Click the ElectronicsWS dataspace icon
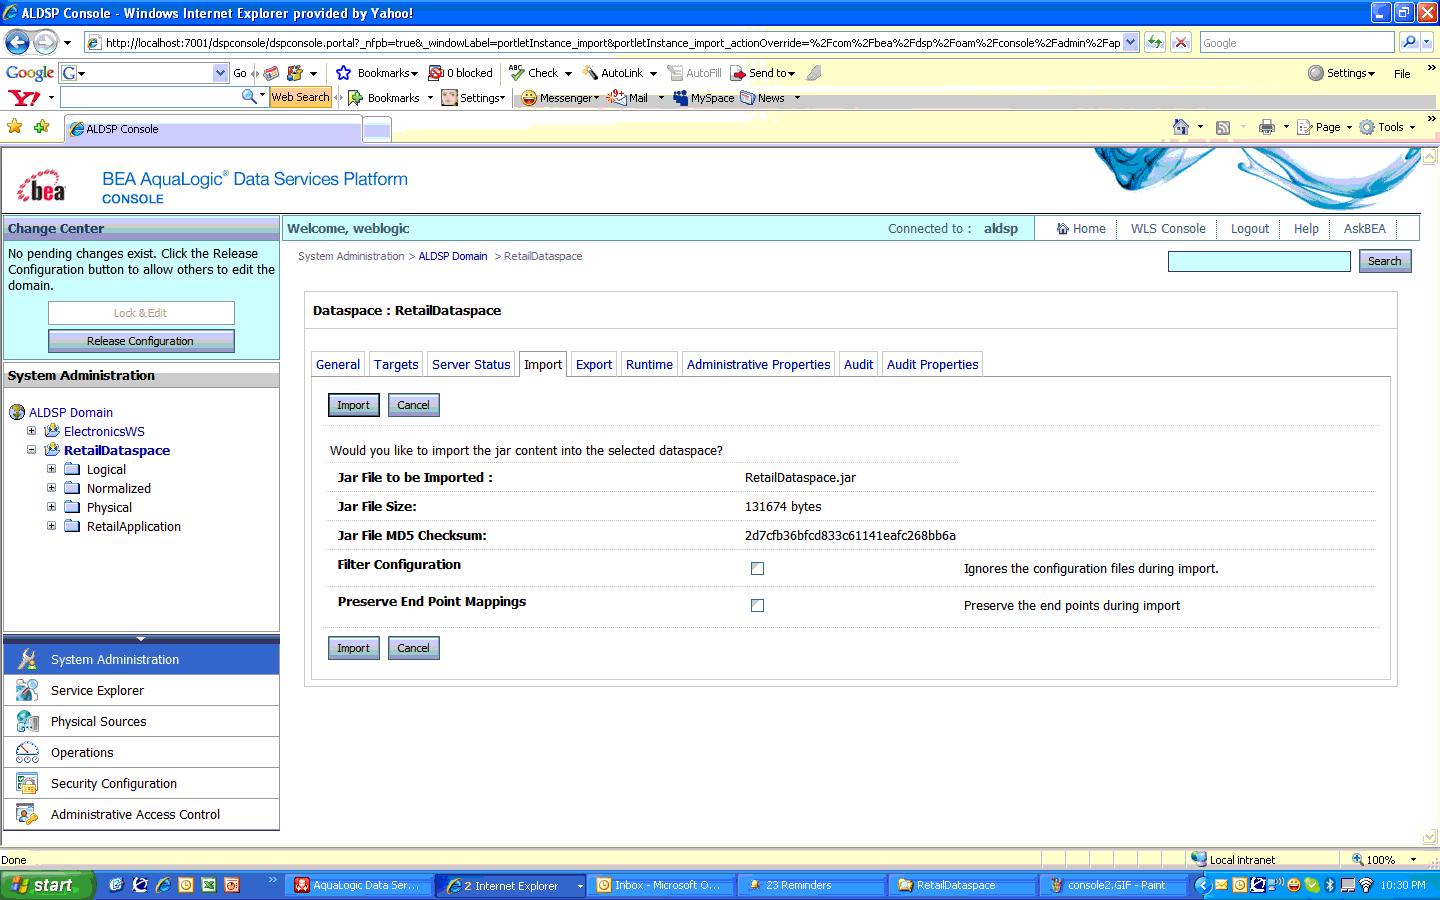Image resolution: width=1440 pixels, height=900 pixels. [52, 431]
